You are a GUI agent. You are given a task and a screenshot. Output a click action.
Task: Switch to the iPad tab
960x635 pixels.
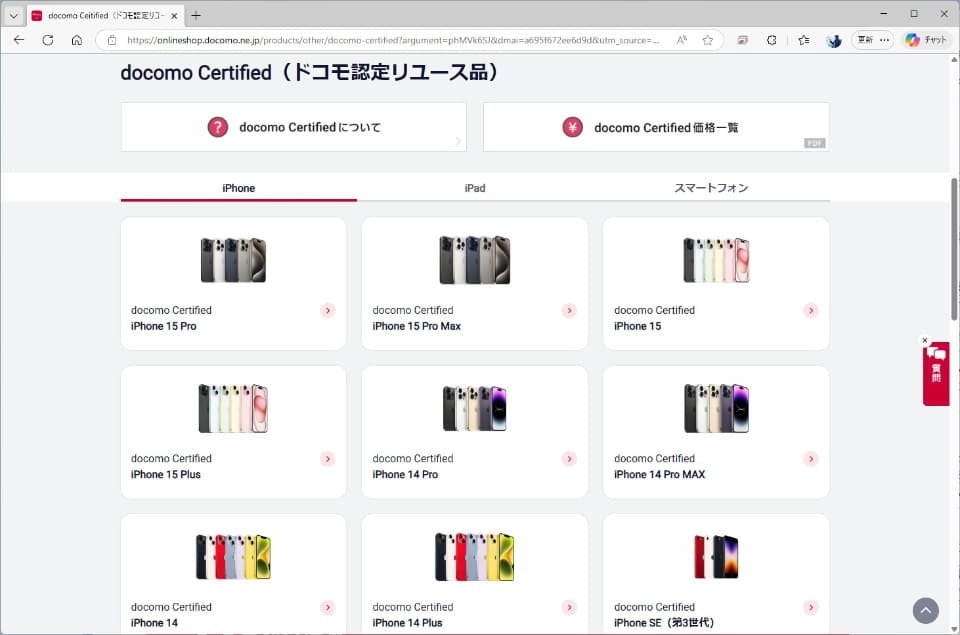(x=474, y=188)
